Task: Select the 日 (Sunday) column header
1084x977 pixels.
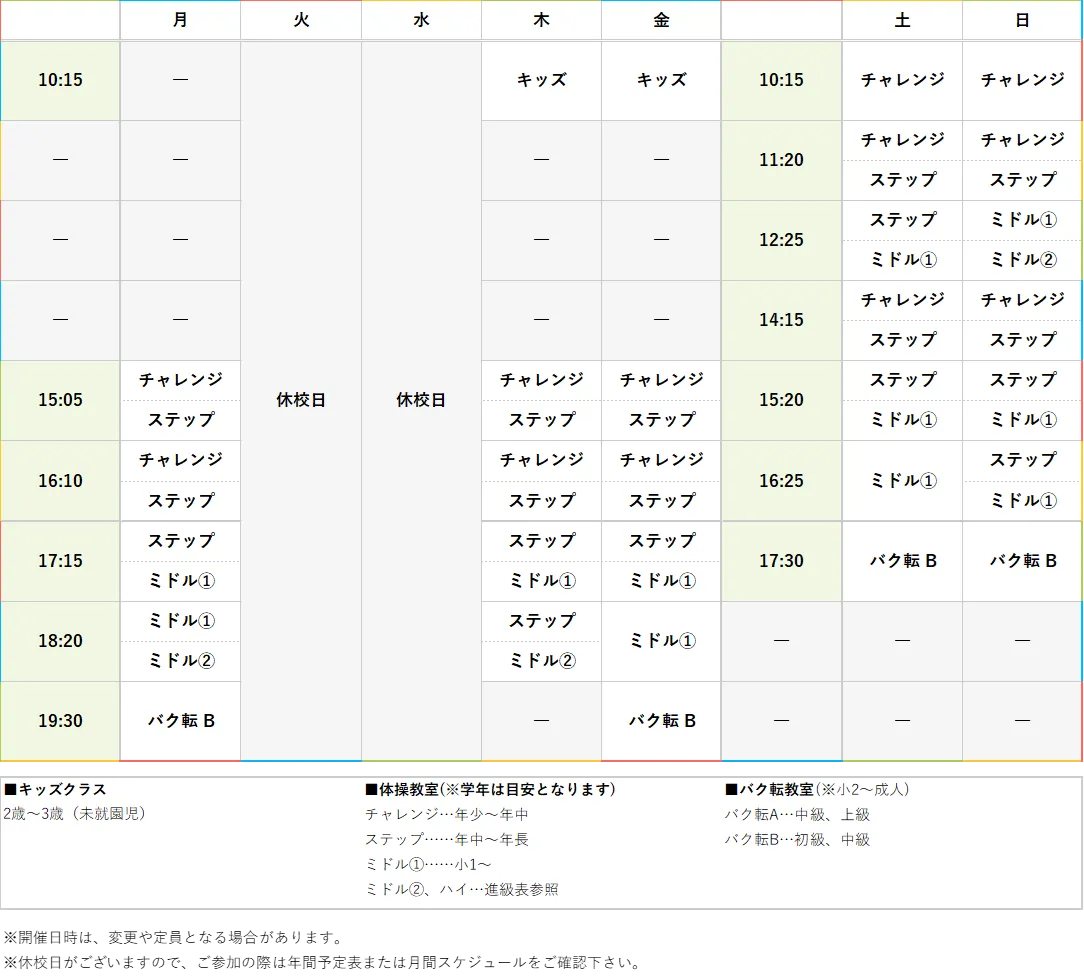Action: (1021, 20)
